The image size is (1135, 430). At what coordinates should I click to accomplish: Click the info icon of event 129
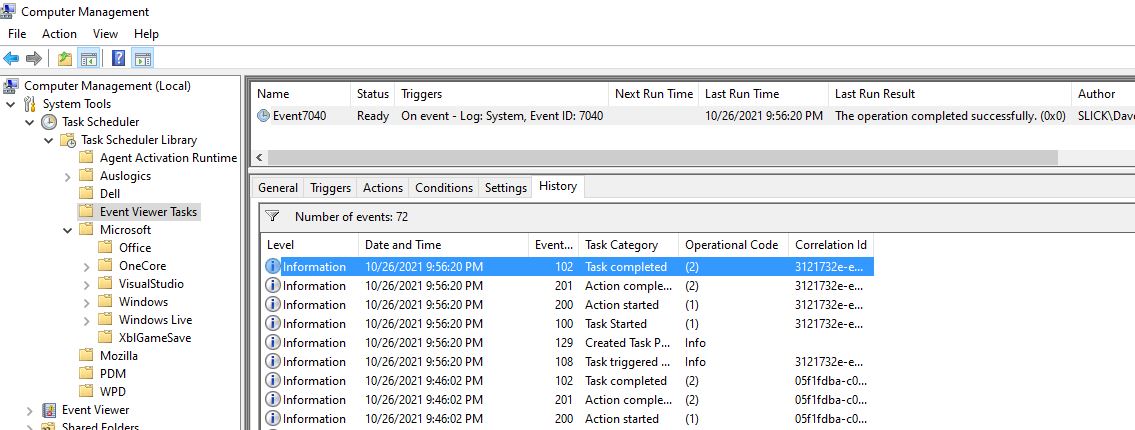coord(273,342)
